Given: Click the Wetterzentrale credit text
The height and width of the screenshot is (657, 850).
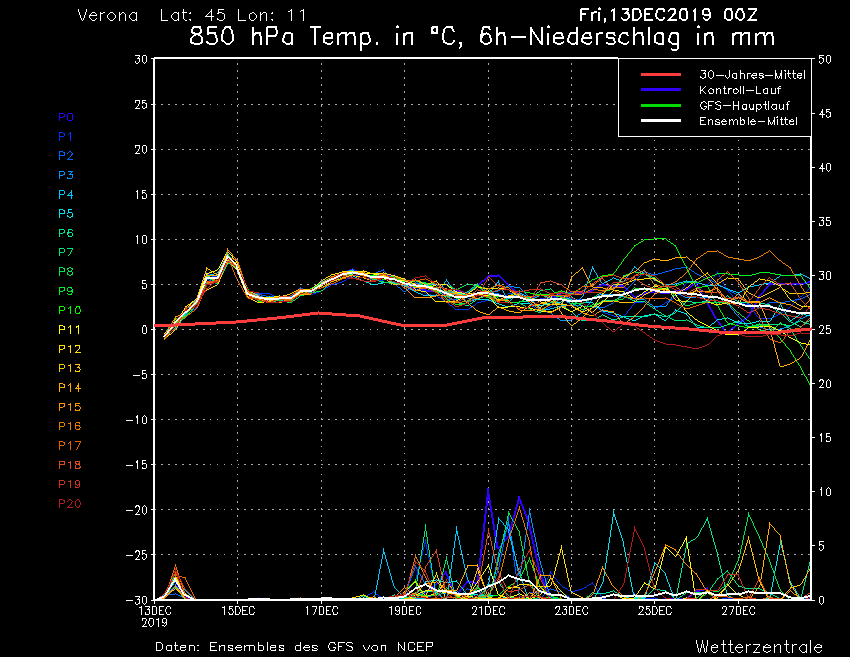Looking at the screenshot, I should (759, 647).
